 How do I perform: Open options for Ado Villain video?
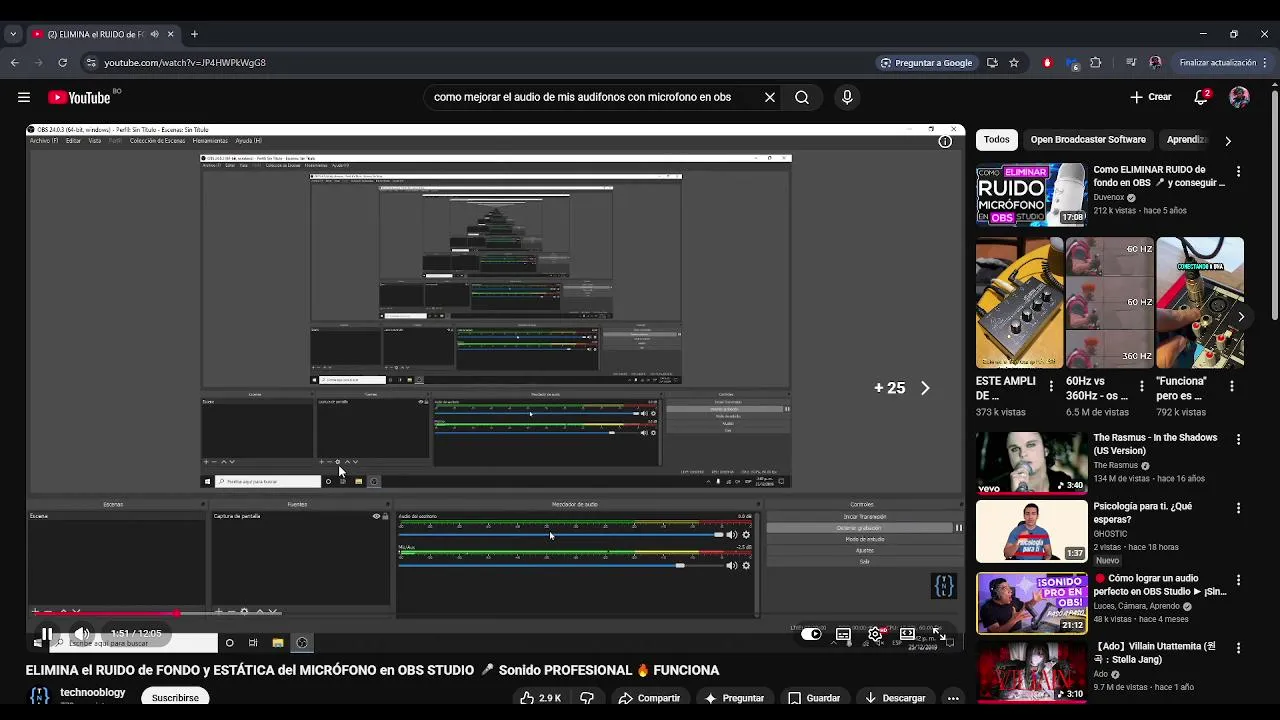tap(1238, 648)
